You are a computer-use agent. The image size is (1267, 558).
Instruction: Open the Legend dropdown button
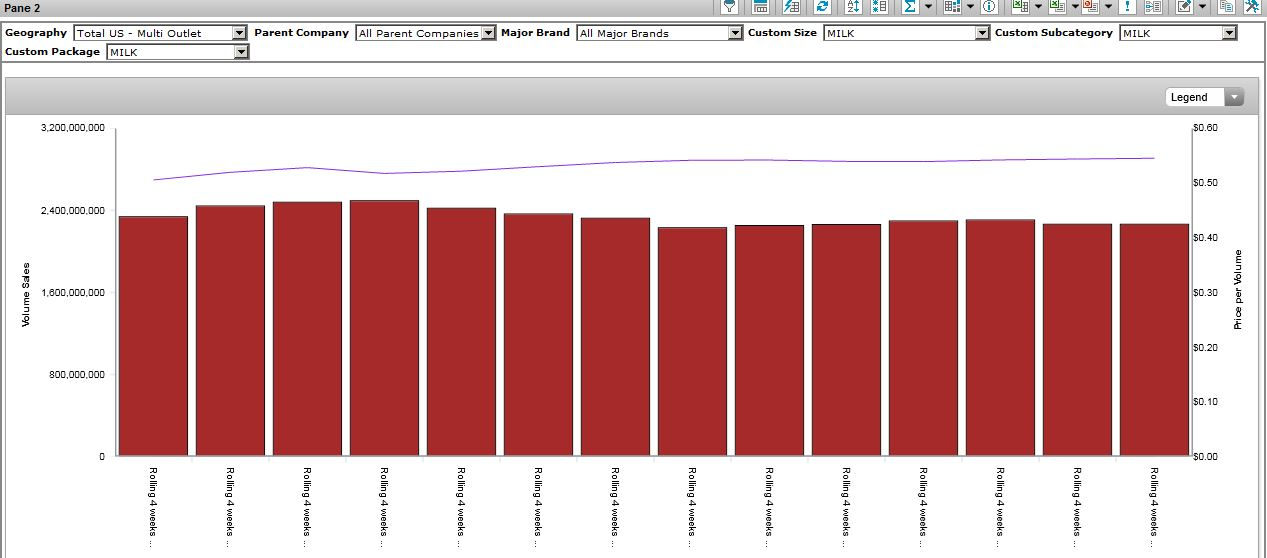pos(1235,97)
